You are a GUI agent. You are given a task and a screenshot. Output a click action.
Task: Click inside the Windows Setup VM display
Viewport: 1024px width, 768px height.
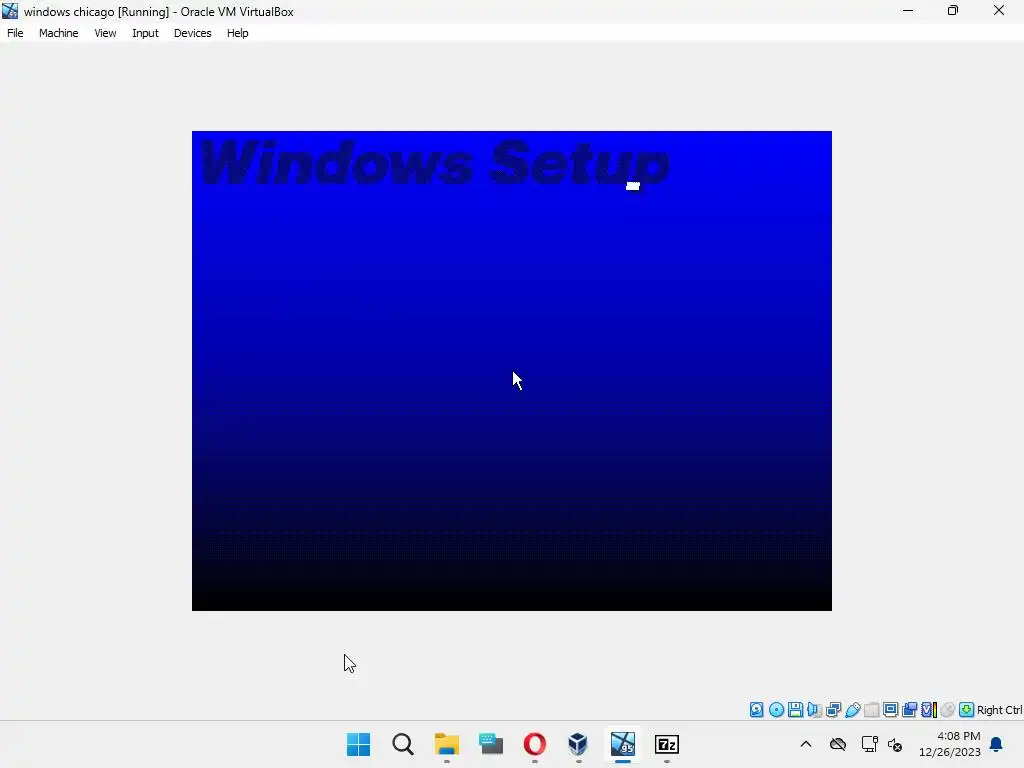(x=511, y=371)
